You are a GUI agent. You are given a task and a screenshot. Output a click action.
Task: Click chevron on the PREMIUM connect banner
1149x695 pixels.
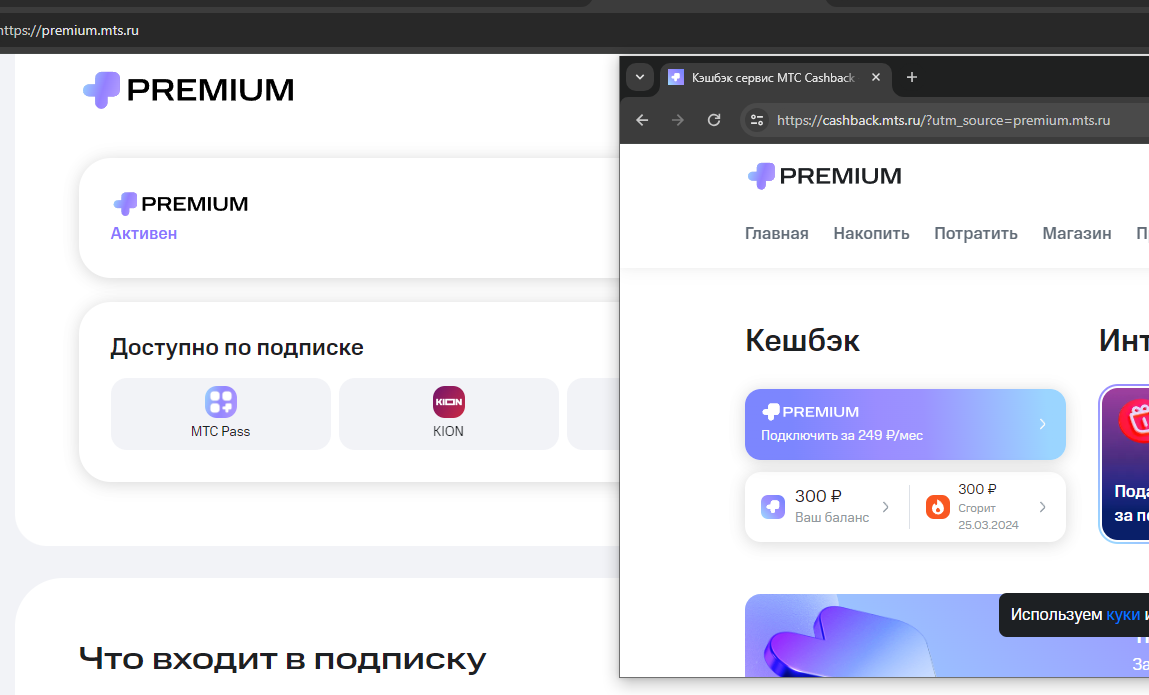click(1042, 424)
